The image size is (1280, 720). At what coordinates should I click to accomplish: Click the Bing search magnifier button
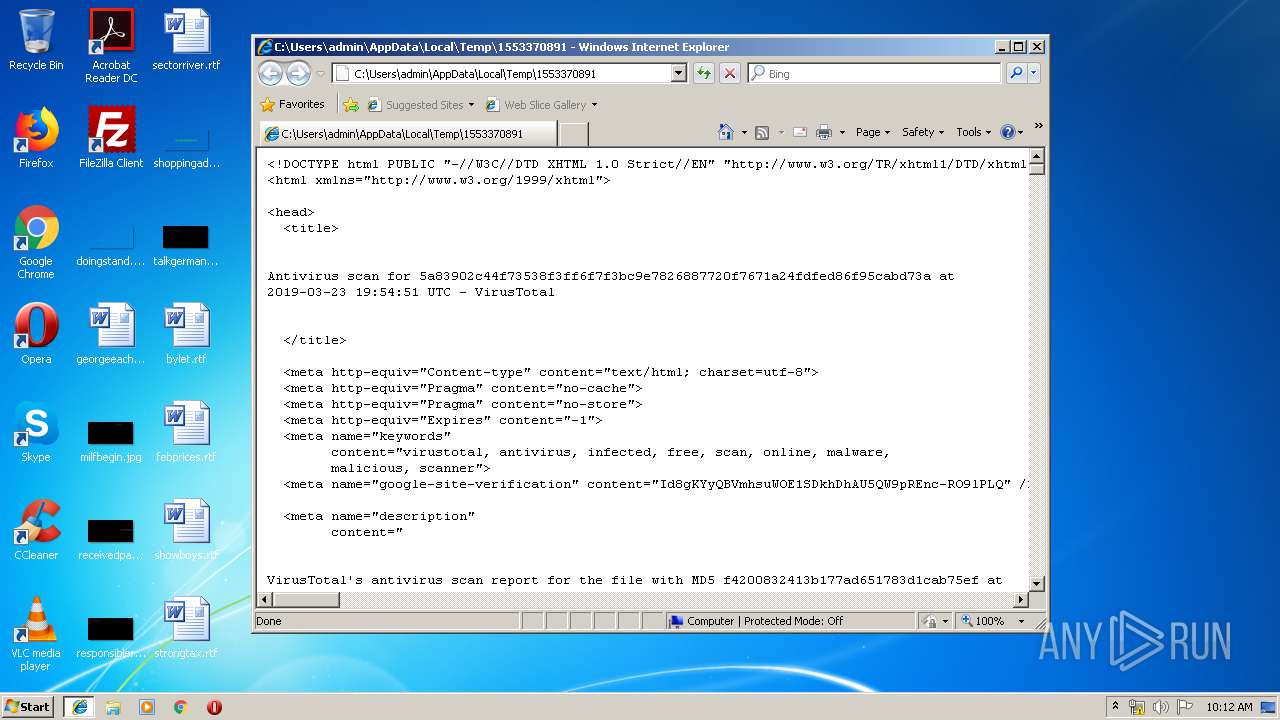pos(1016,73)
